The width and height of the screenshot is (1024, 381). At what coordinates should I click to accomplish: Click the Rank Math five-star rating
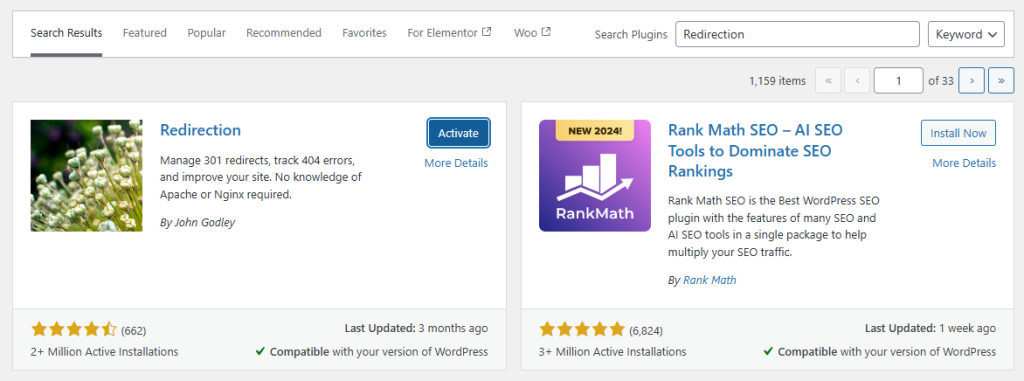click(x=582, y=329)
